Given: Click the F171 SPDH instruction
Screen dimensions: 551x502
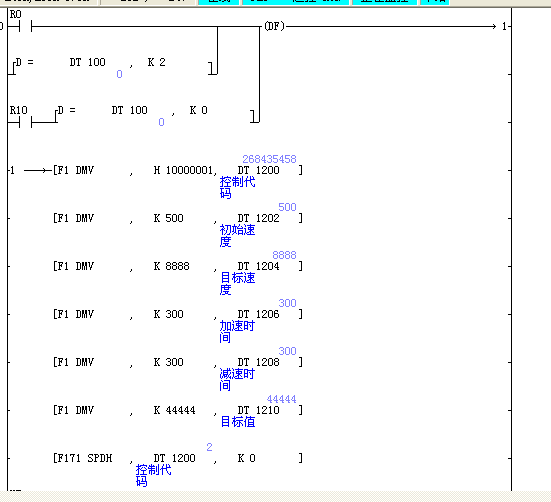Looking at the screenshot, I should [83, 458].
